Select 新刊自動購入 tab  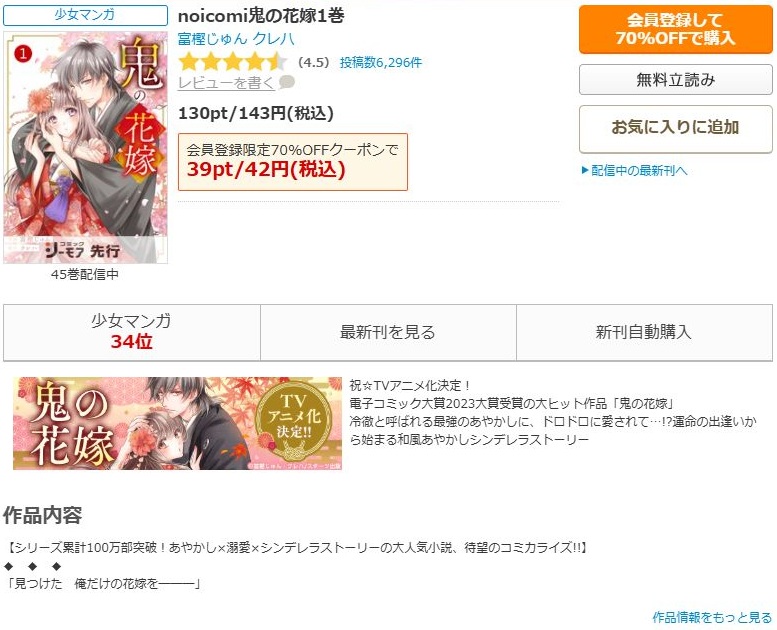pos(644,332)
